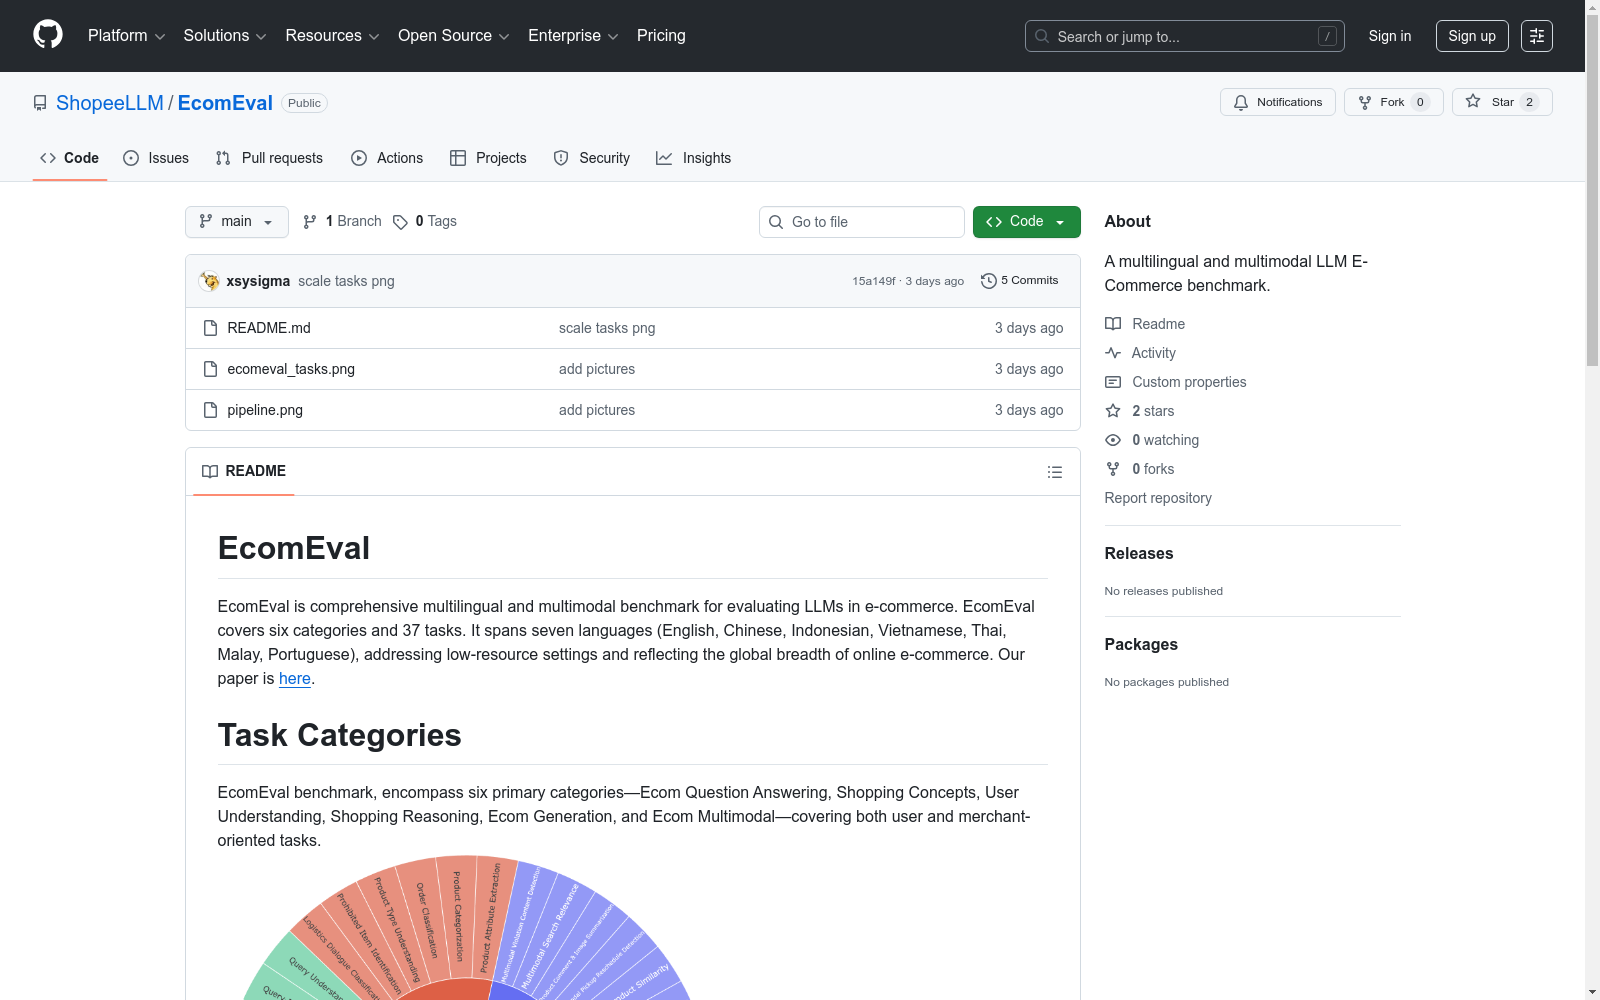This screenshot has width=1600, height=1000.
Task: Star the EcomEval repository
Action: tap(1502, 102)
